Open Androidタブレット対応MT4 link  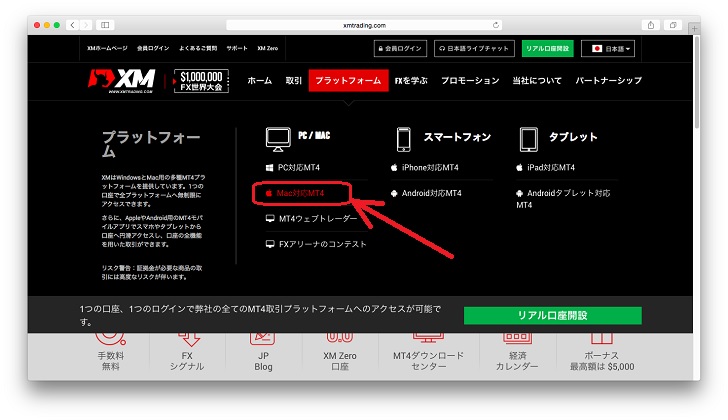pyautogui.click(x=563, y=199)
